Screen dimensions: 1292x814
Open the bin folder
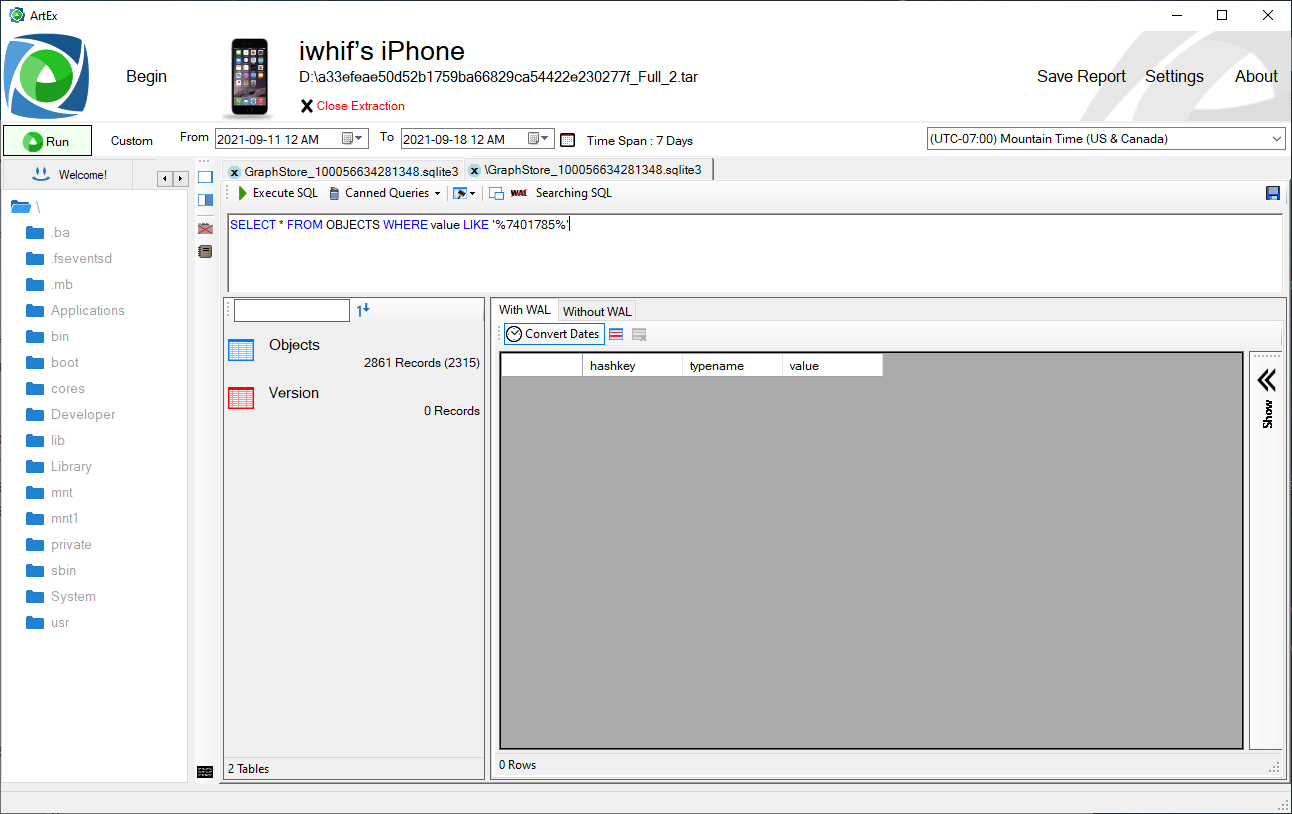[x=47, y=337]
